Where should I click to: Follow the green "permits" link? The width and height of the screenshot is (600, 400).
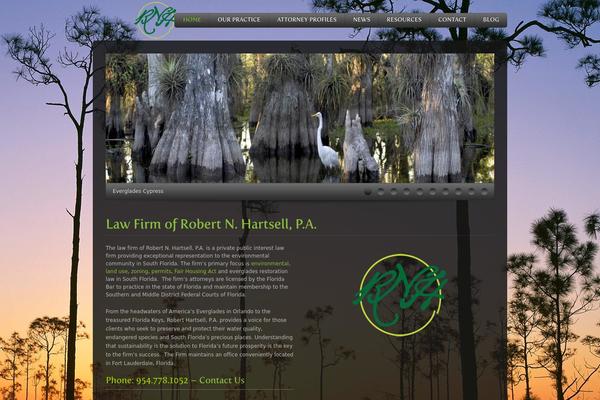tap(161, 271)
